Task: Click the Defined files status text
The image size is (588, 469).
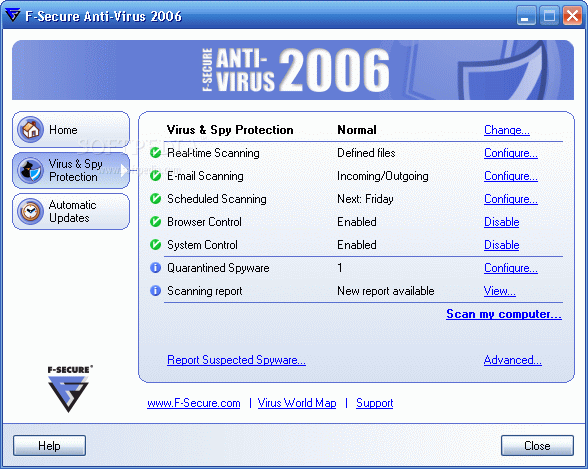Action: point(366,153)
